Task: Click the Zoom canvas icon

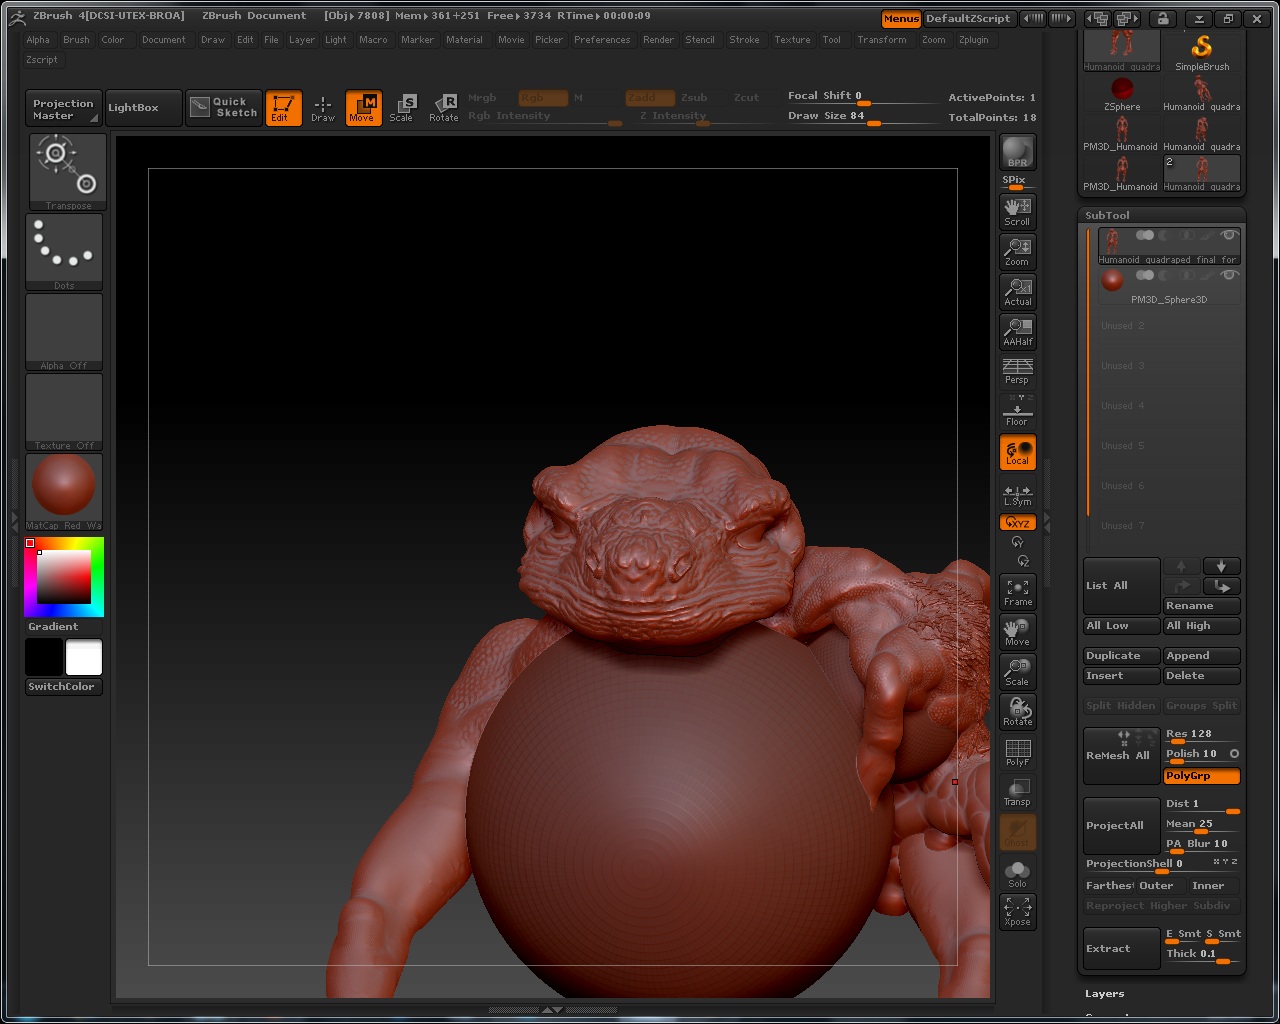Action: click(1017, 251)
